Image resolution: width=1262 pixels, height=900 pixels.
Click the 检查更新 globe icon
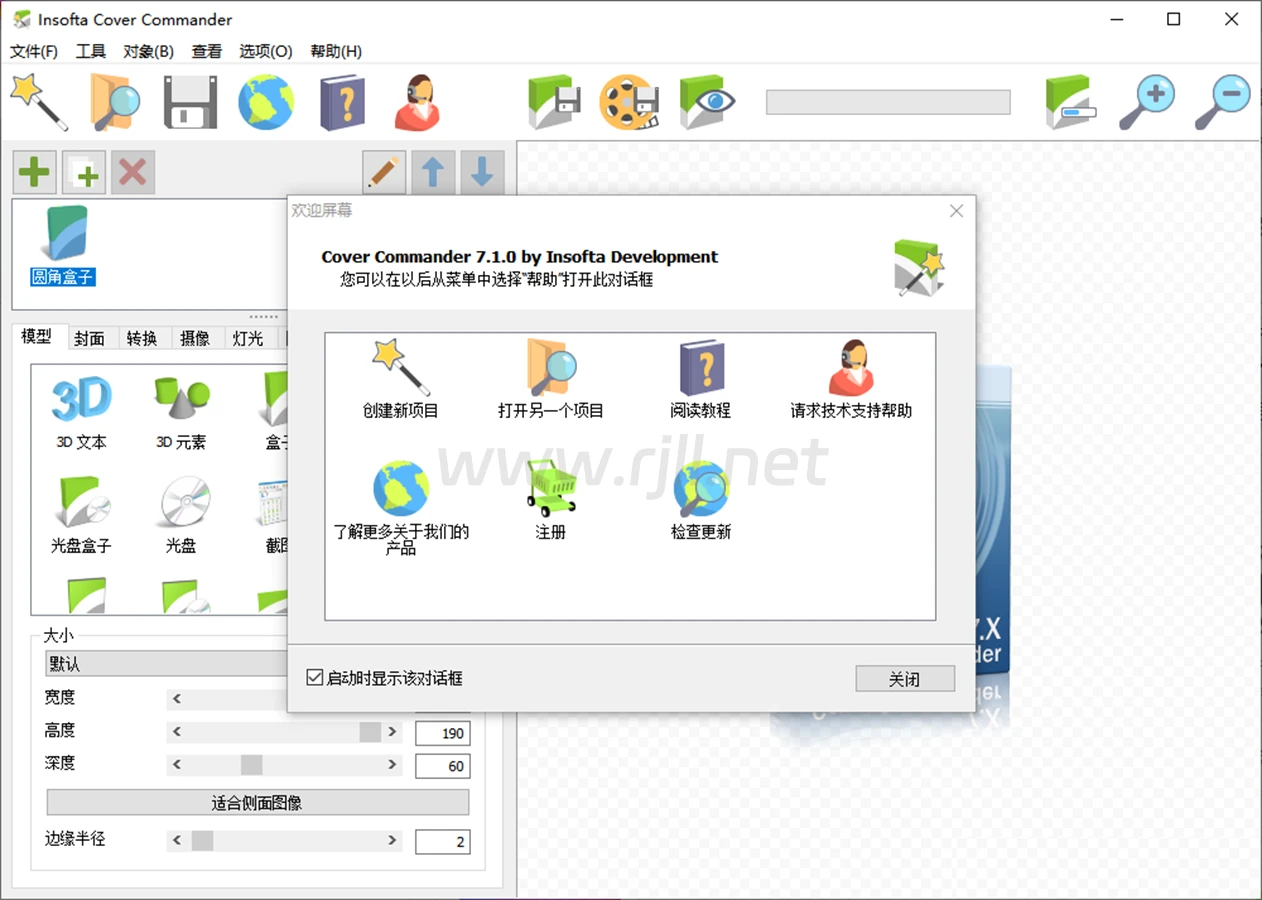tap(701, 488)
